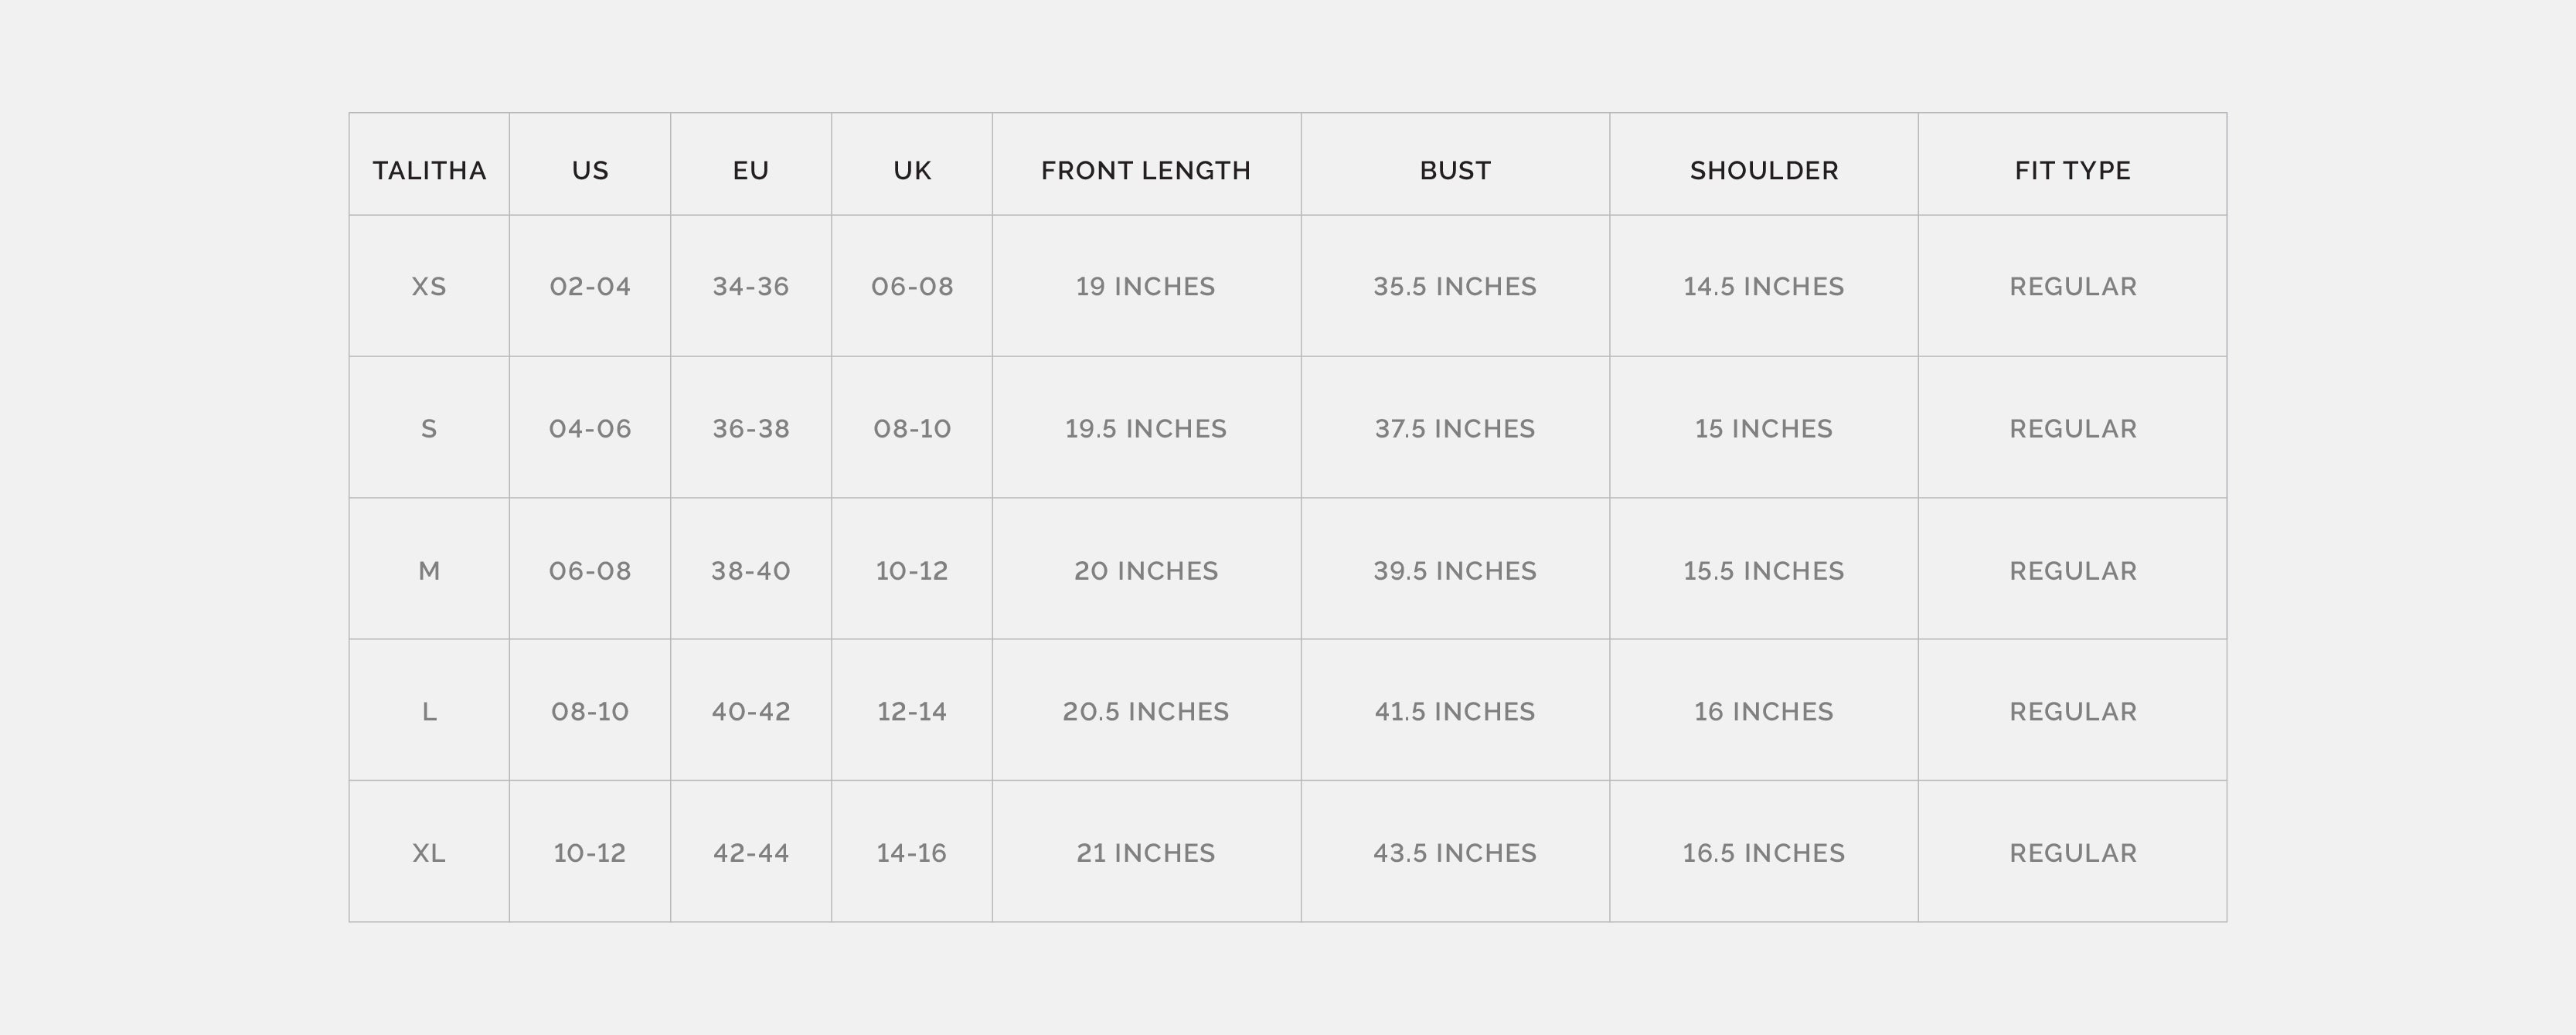The image size is (2576, 1035).
Task: Click the 16.5 INCHES shoulder cell
Action: pyautogui.click(x=1764, y=853)
